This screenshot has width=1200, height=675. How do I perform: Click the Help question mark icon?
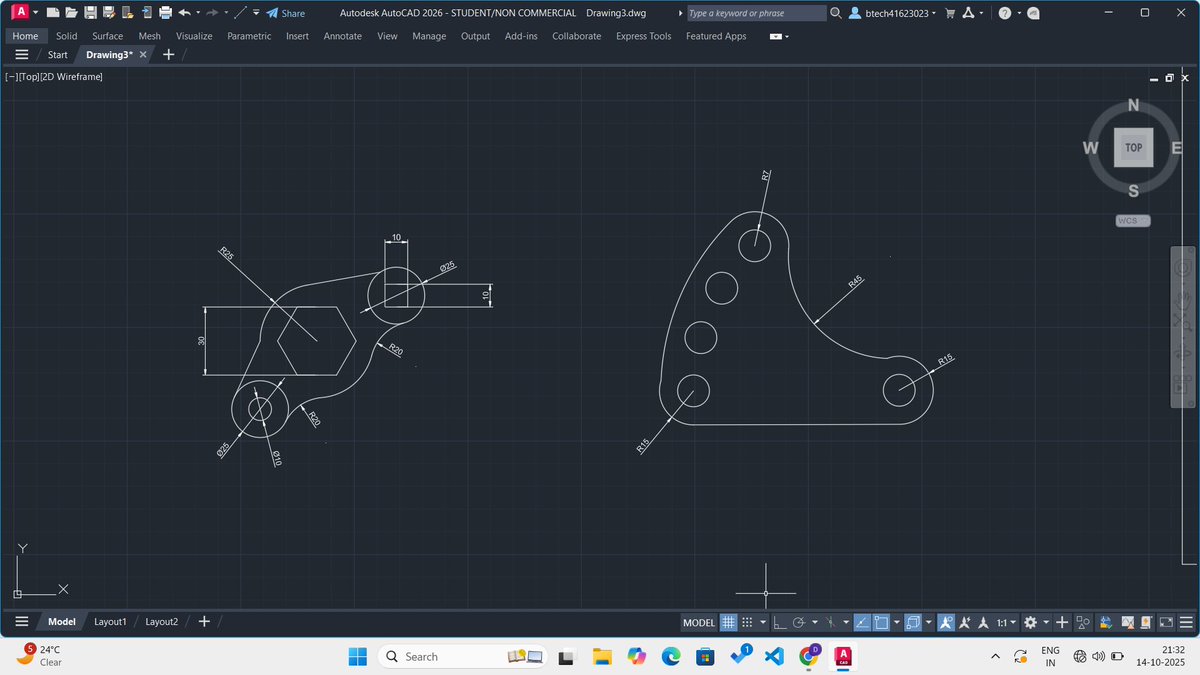tap(1005, 13)
